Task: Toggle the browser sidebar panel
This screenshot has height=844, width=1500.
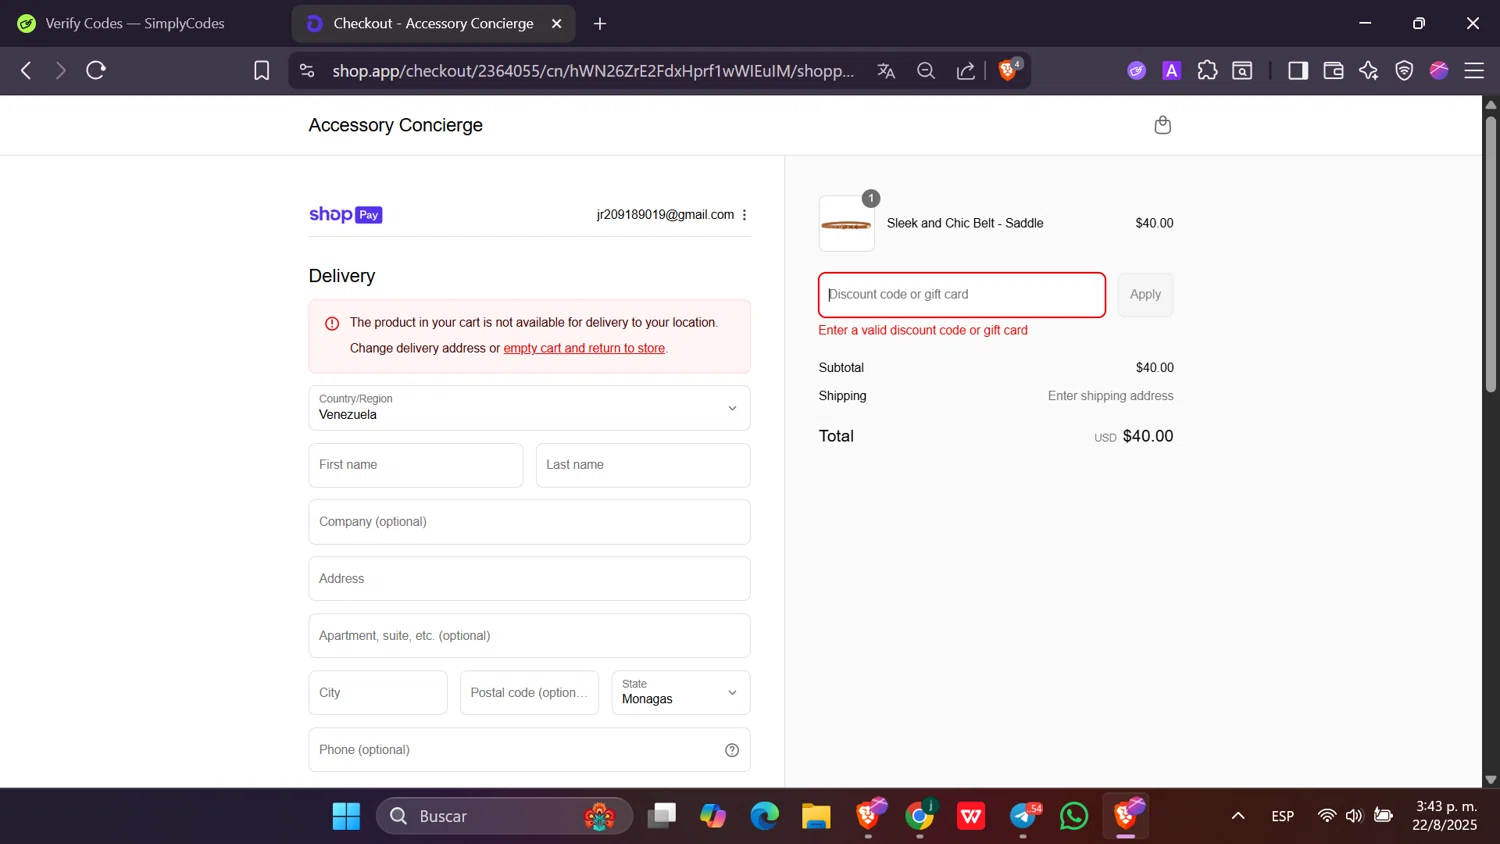Action: 1298,70
